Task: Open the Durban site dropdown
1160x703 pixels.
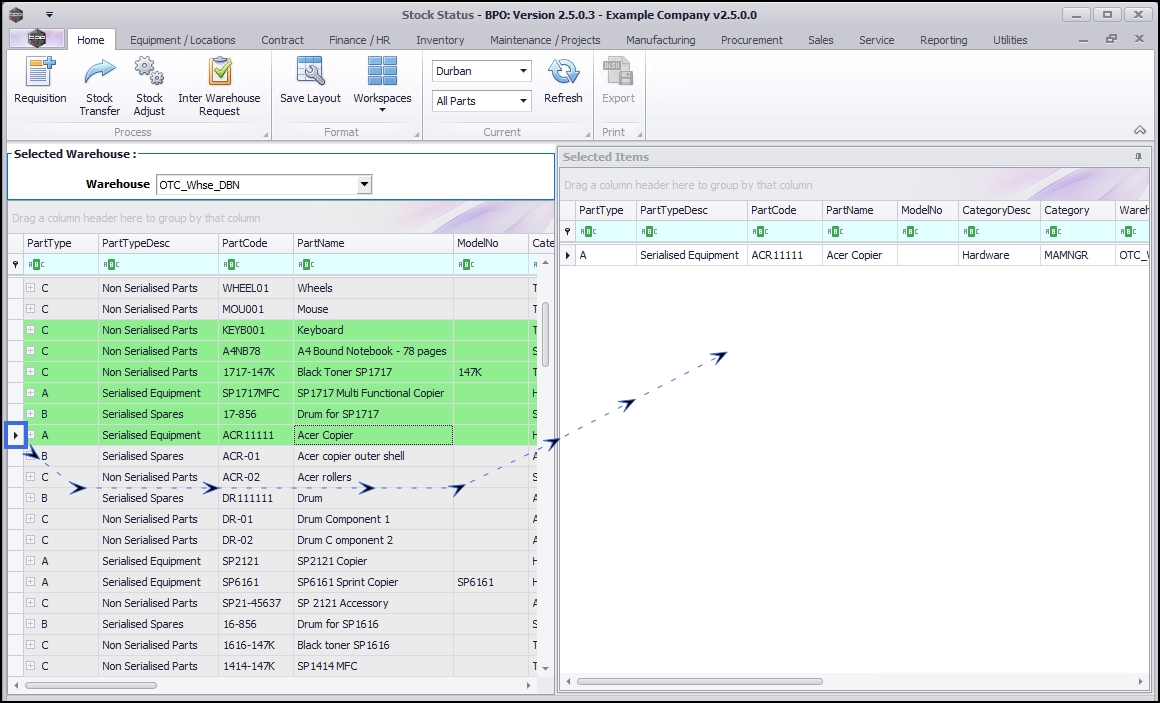Action: pyautogui.click(x=523, y=71)
